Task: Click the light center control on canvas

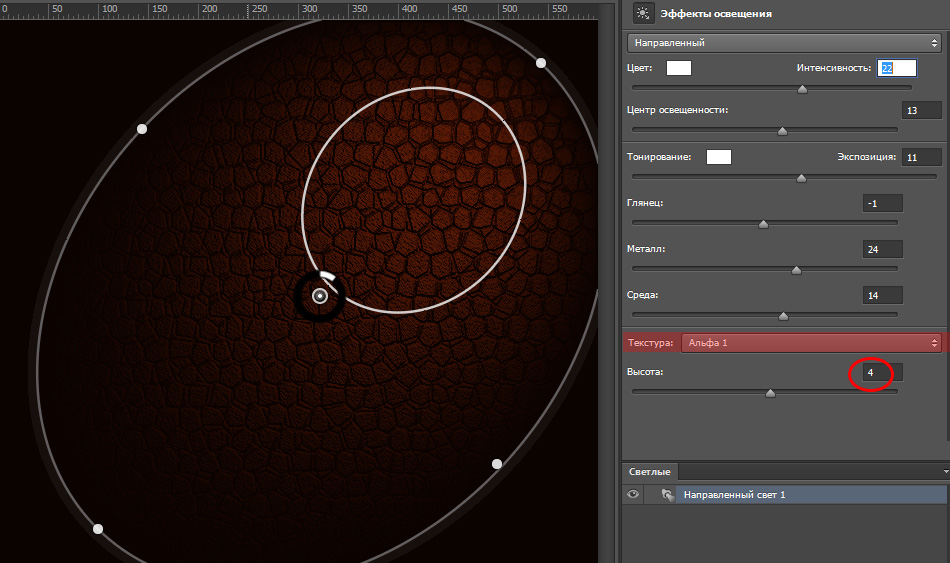Action: click(320, 296)
